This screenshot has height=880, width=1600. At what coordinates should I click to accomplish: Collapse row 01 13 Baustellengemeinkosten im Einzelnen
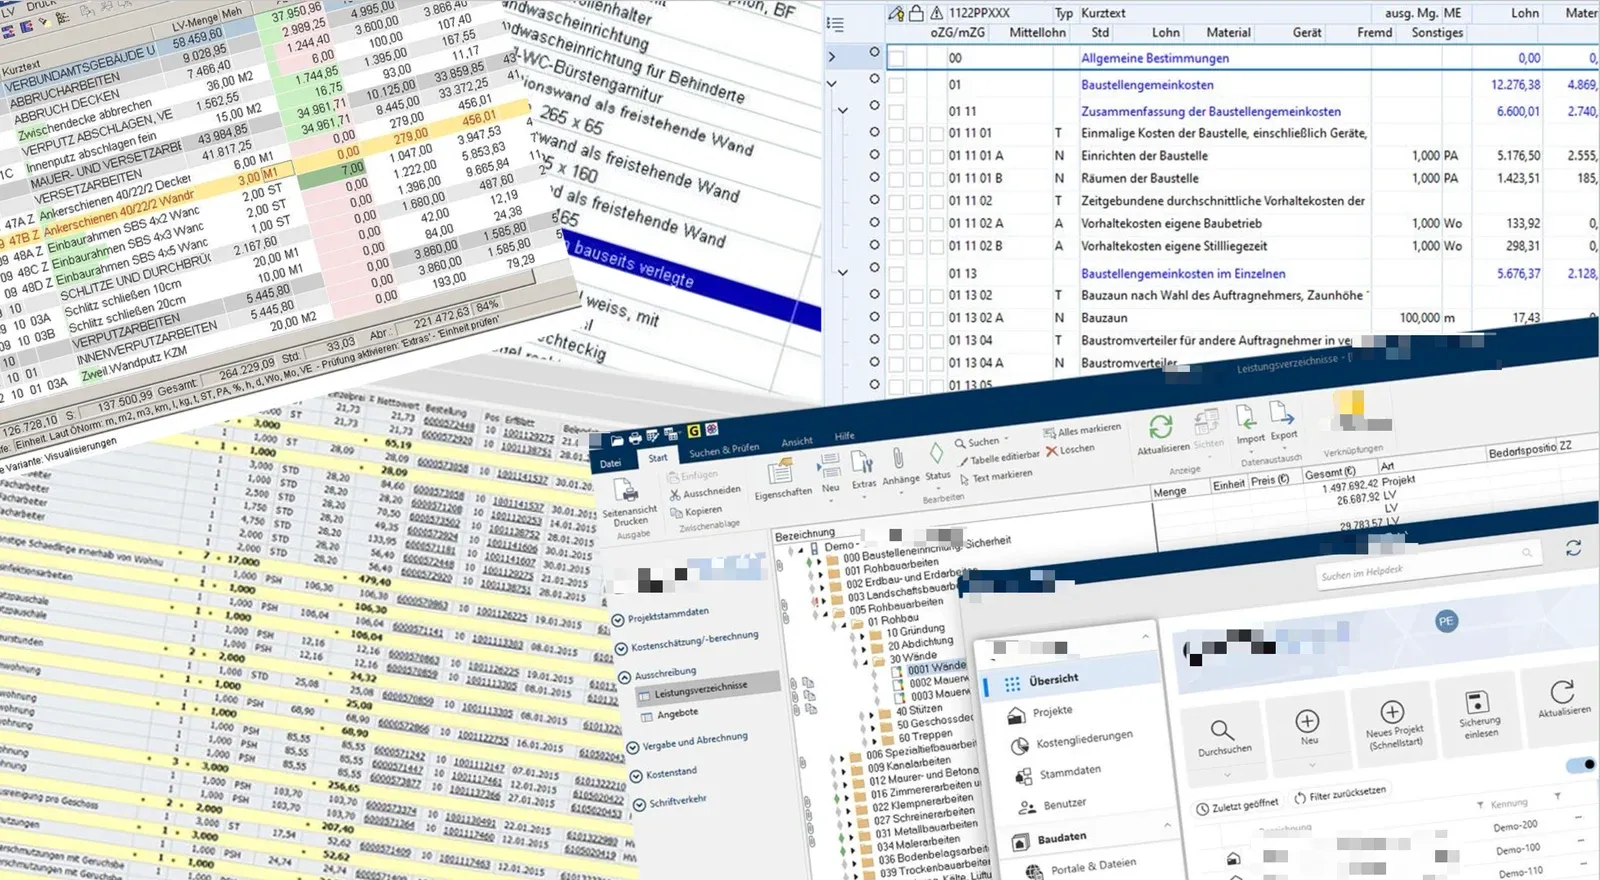click(x=843, y=272)
